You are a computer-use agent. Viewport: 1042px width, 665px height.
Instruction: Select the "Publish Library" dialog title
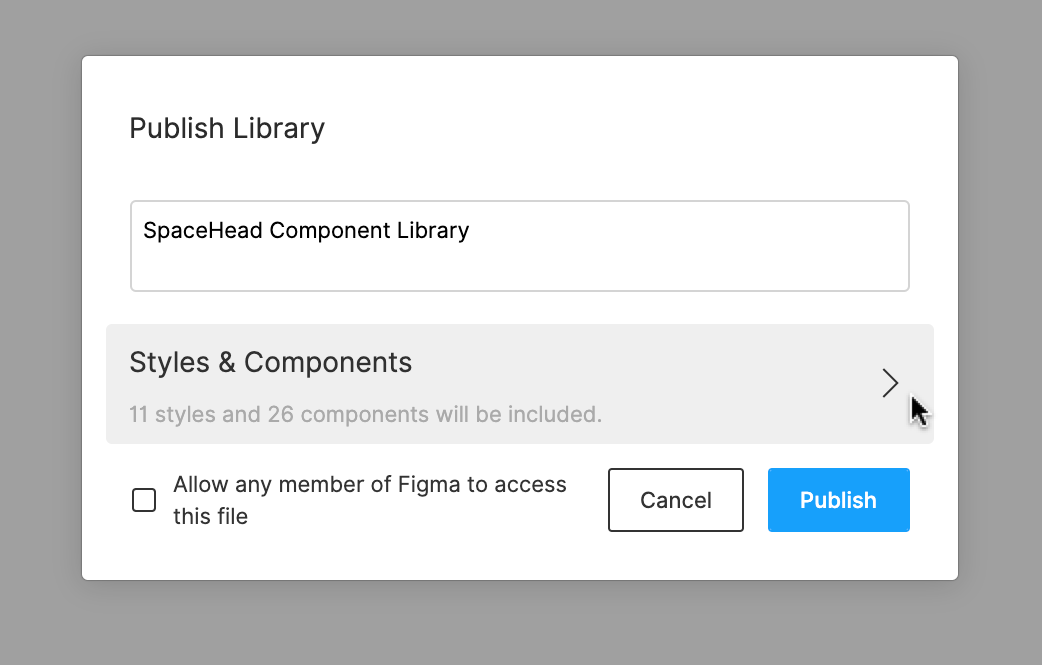click(227, 129)
